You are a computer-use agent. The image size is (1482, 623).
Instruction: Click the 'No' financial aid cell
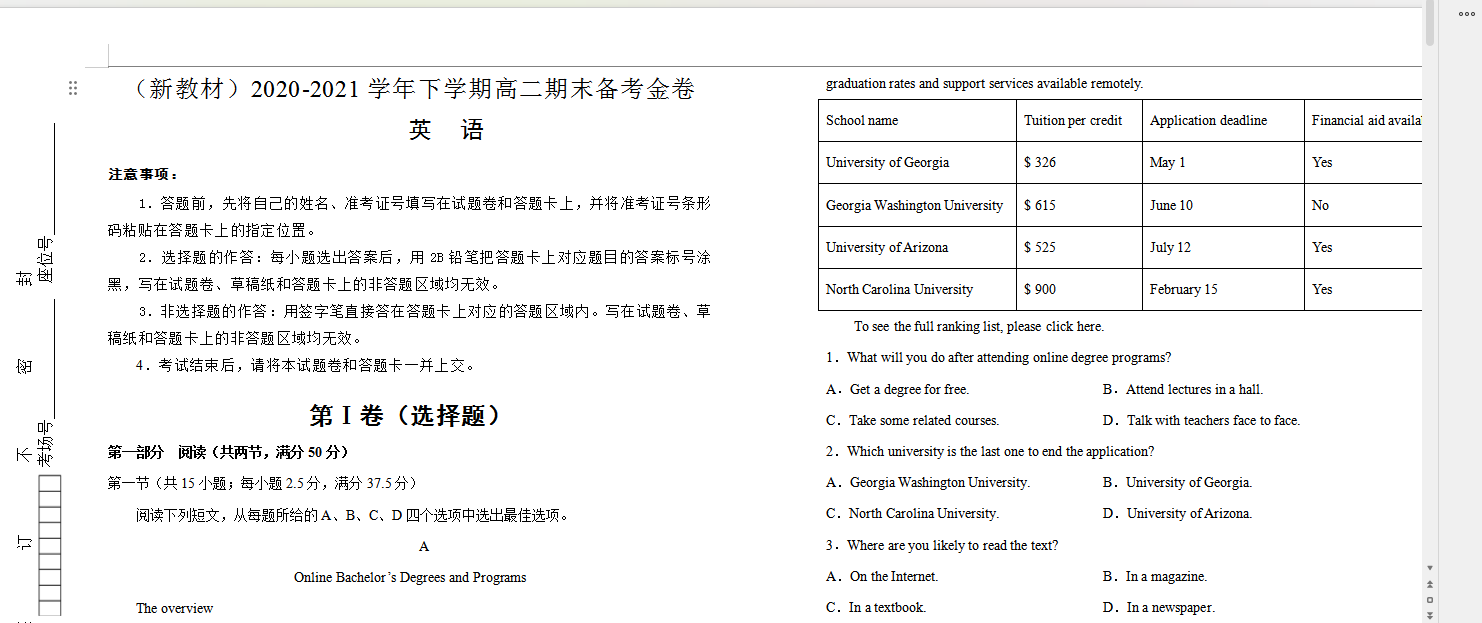point(1363,205)
